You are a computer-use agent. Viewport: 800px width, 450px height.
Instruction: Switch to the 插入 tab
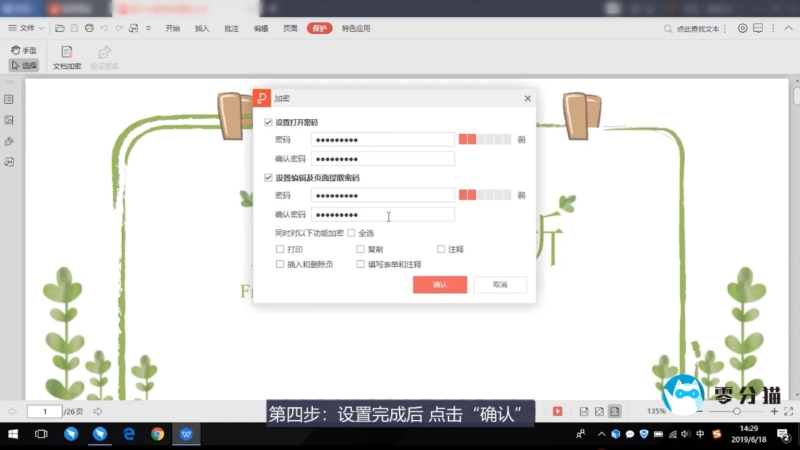(202, 28)
